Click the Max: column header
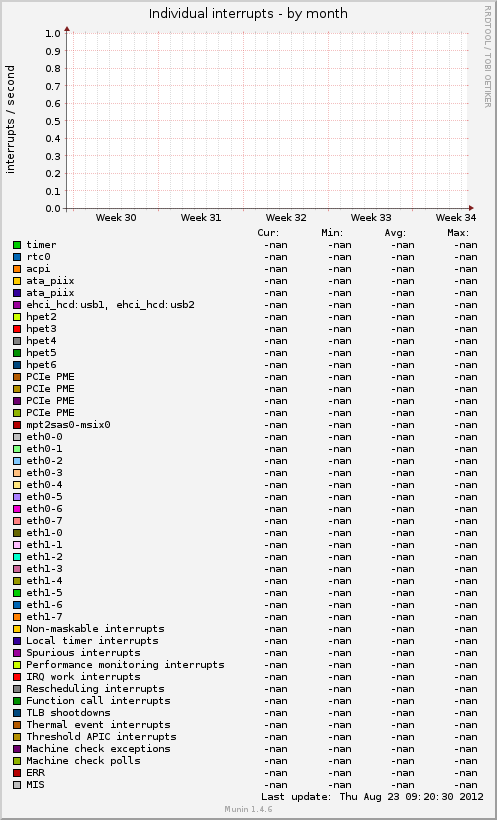 [x=458, y=233]
